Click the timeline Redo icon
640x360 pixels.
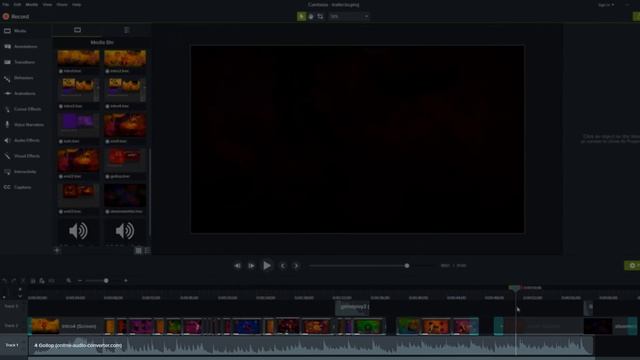coord(13,281)
